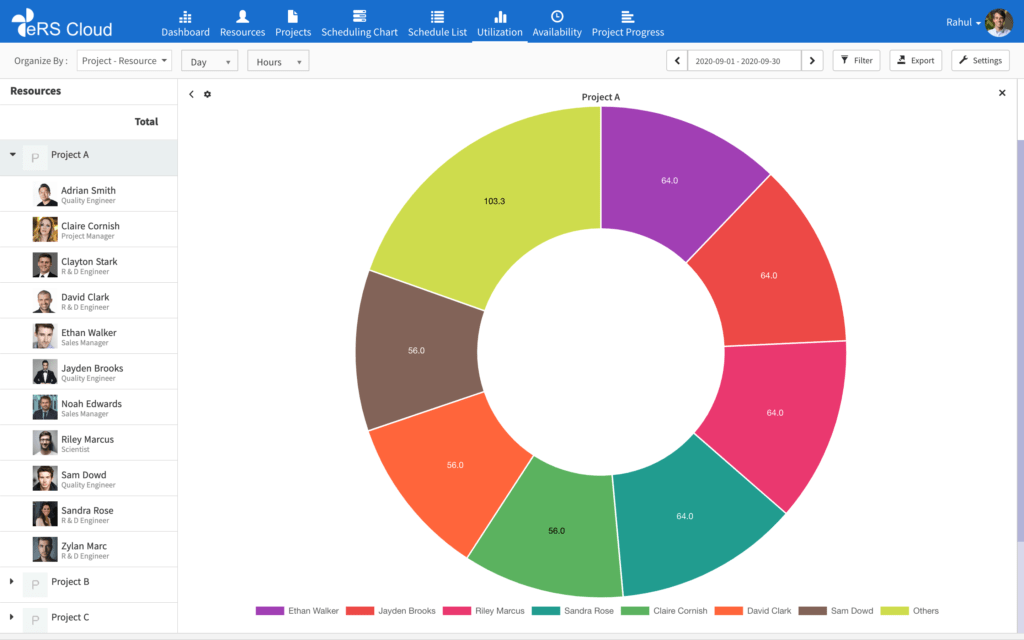Open the Day interval dropdown

(x=210, y=61)
